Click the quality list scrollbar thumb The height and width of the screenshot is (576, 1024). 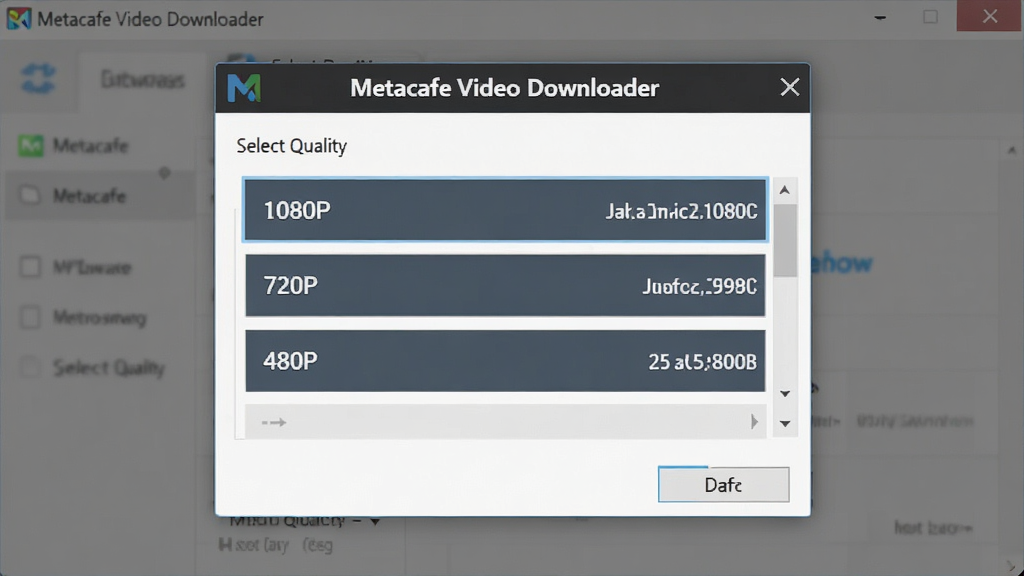point(784,240)
